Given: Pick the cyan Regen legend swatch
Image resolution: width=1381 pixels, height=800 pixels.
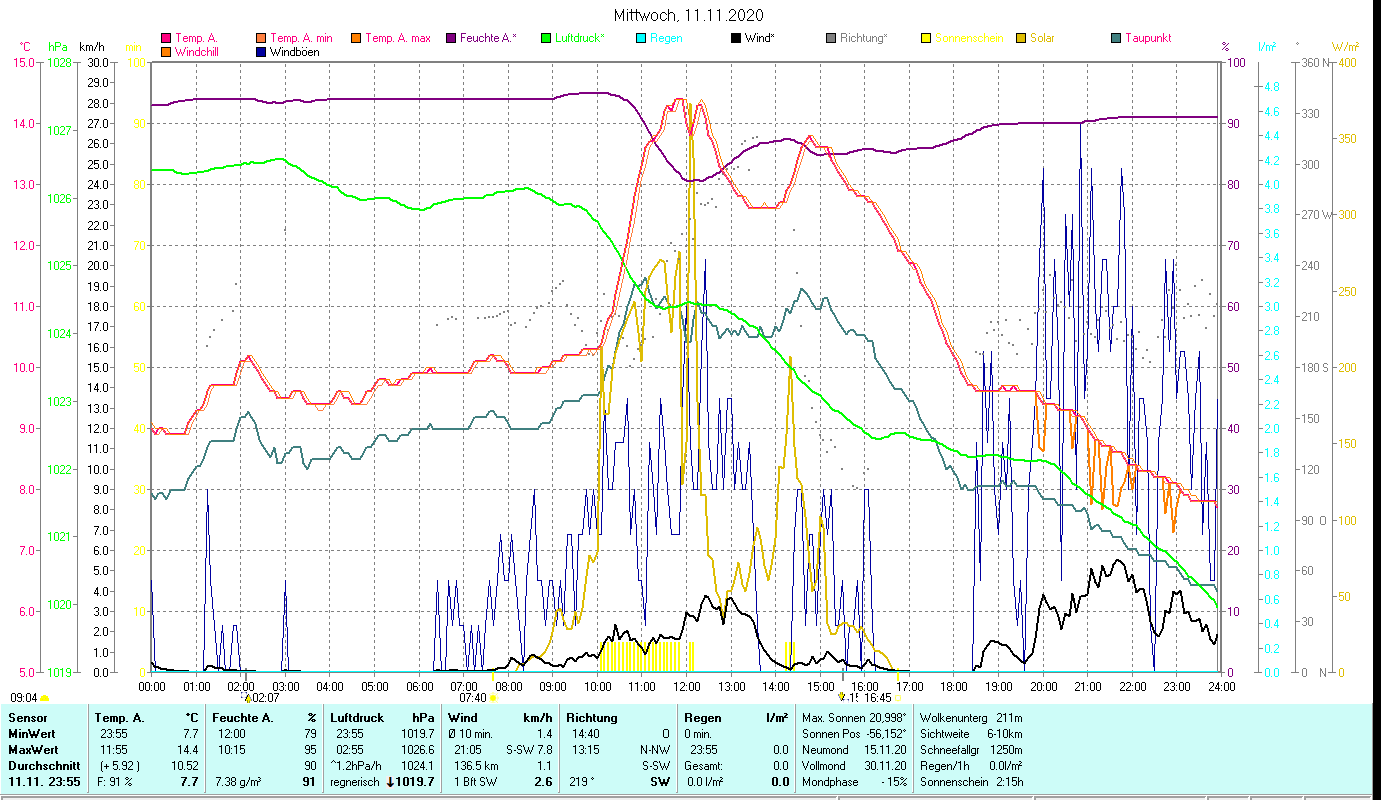Looking at the screenshot, I should 640,38.
